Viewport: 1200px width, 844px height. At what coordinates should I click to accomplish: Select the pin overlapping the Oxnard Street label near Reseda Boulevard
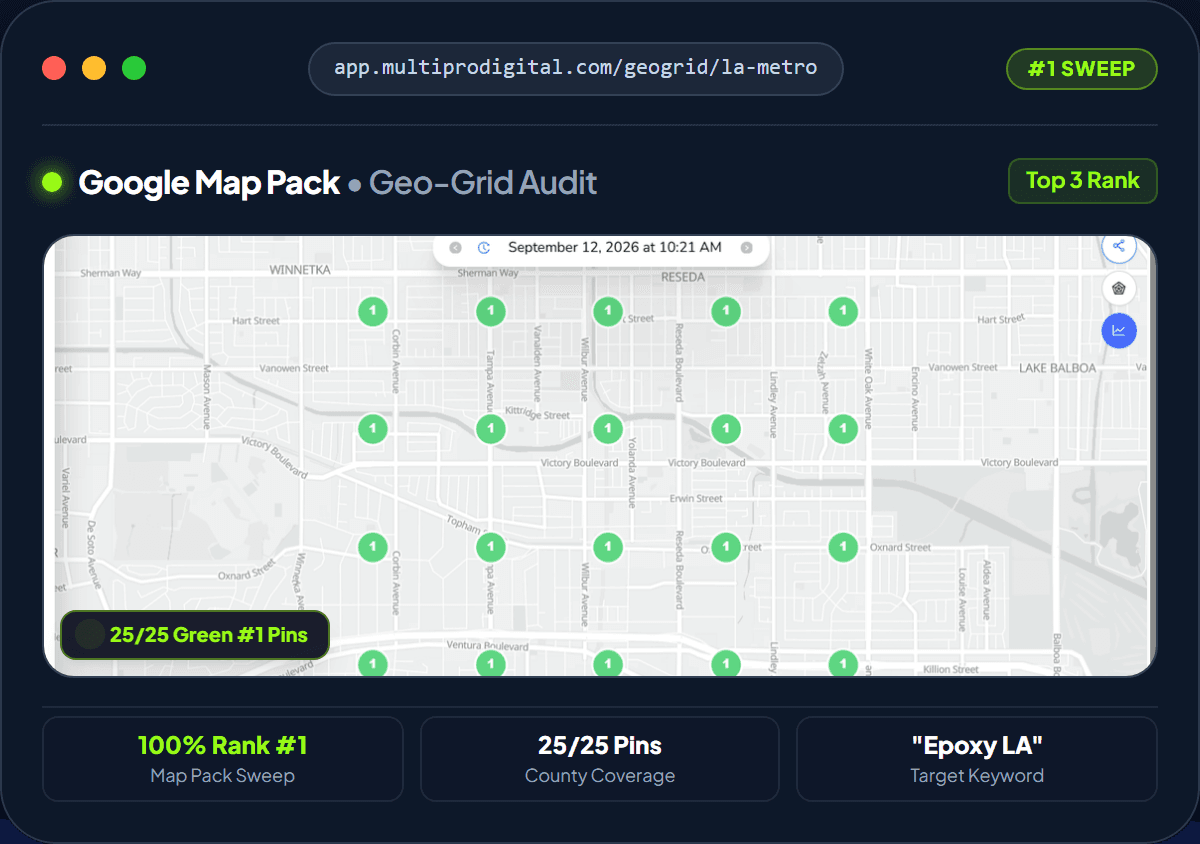point(725,546)
